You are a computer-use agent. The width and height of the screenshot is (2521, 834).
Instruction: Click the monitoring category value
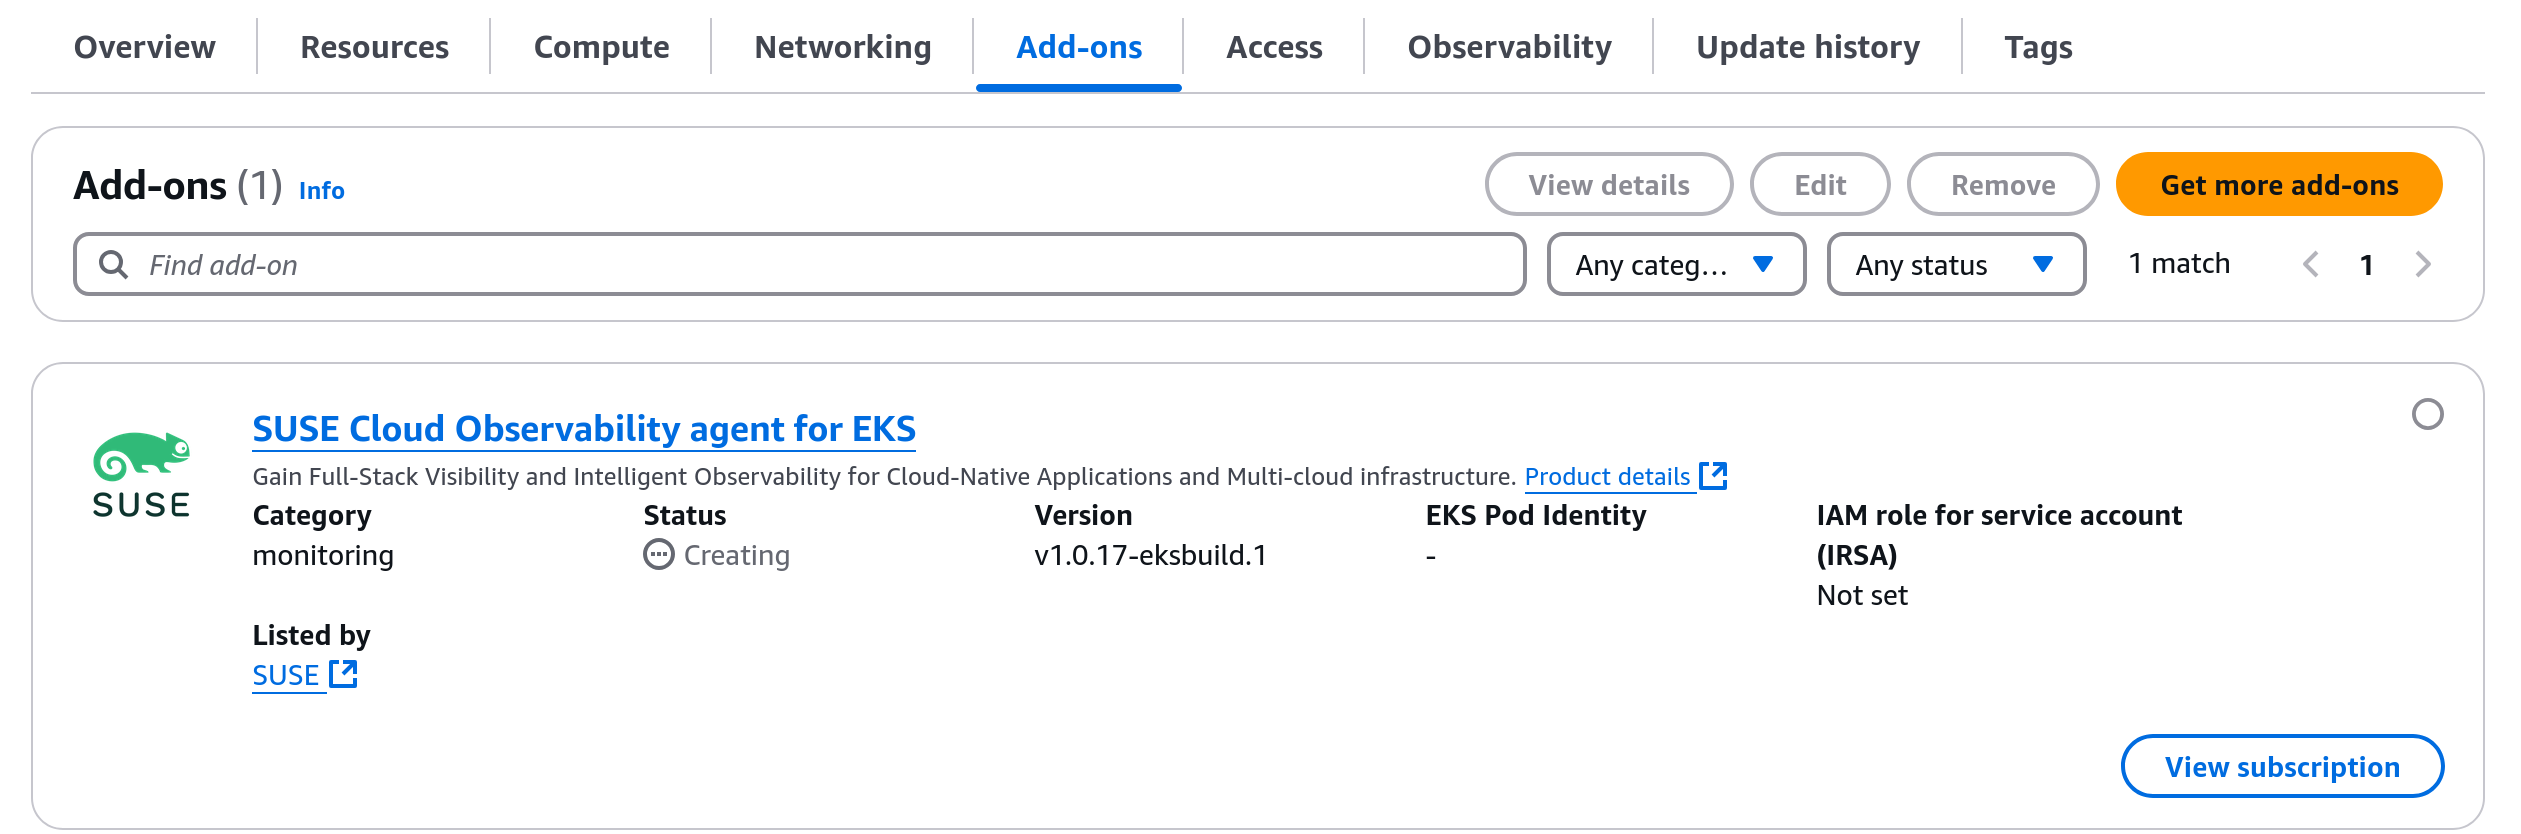click(323, 555)
